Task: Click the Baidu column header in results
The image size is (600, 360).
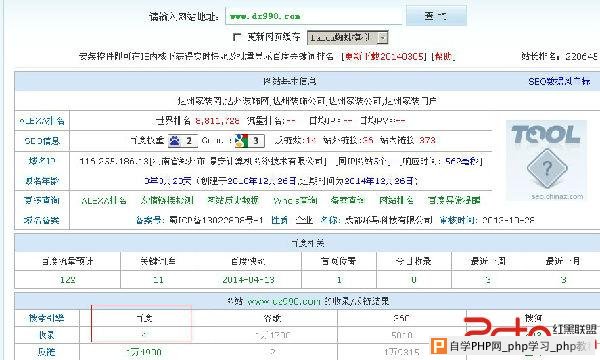Action: pyautogui.click(x=144, y=318)
